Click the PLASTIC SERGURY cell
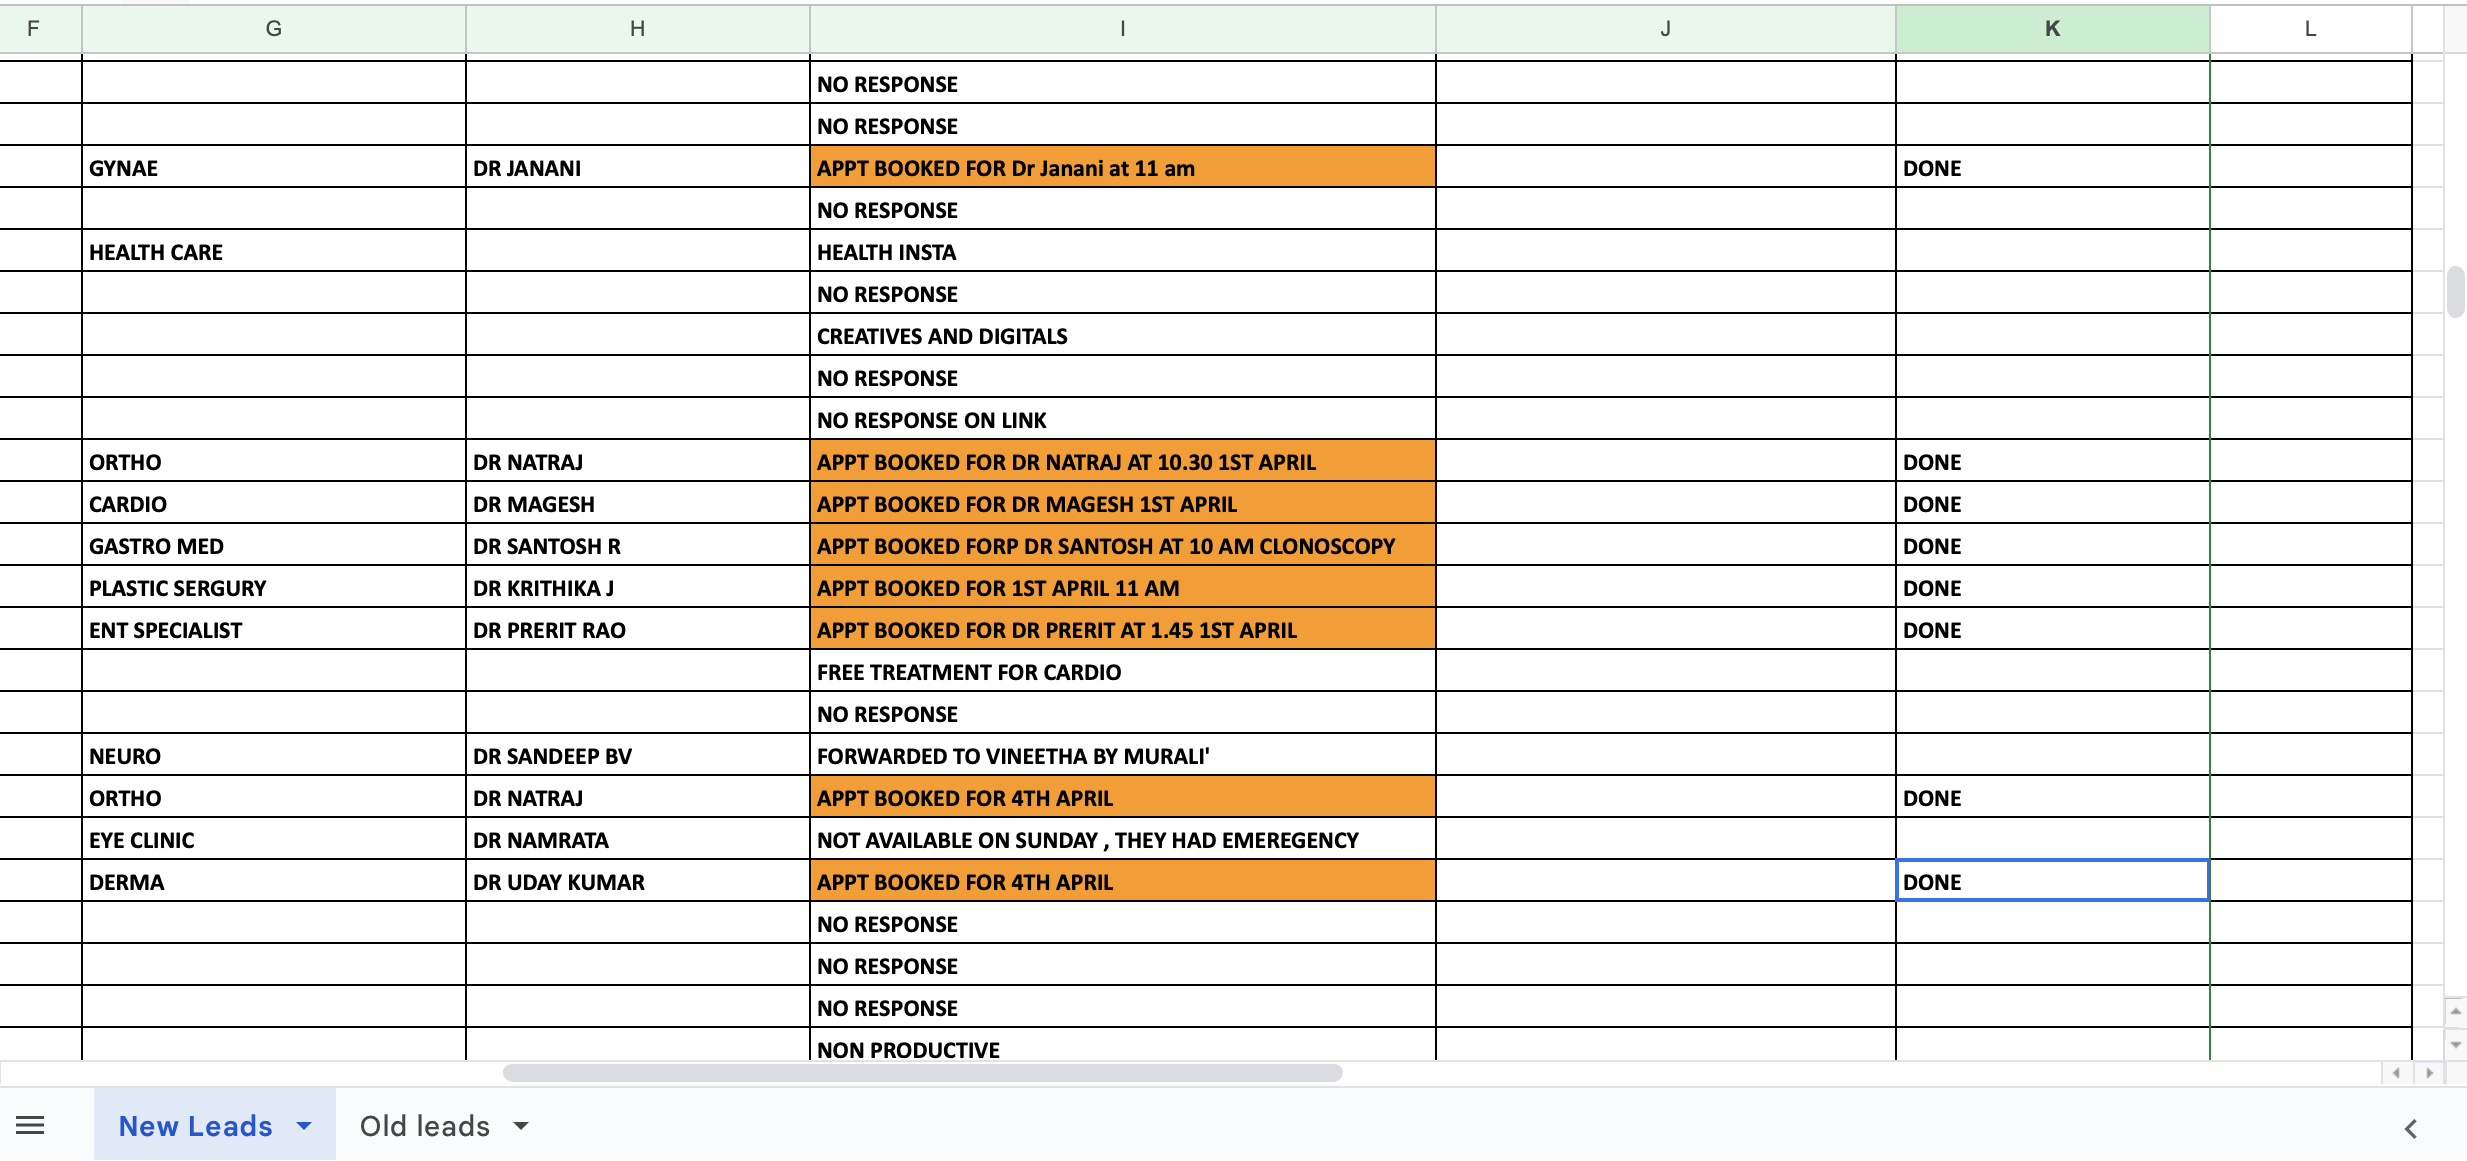This screenshot has height=1161, width=2467. tap(273, 588)
